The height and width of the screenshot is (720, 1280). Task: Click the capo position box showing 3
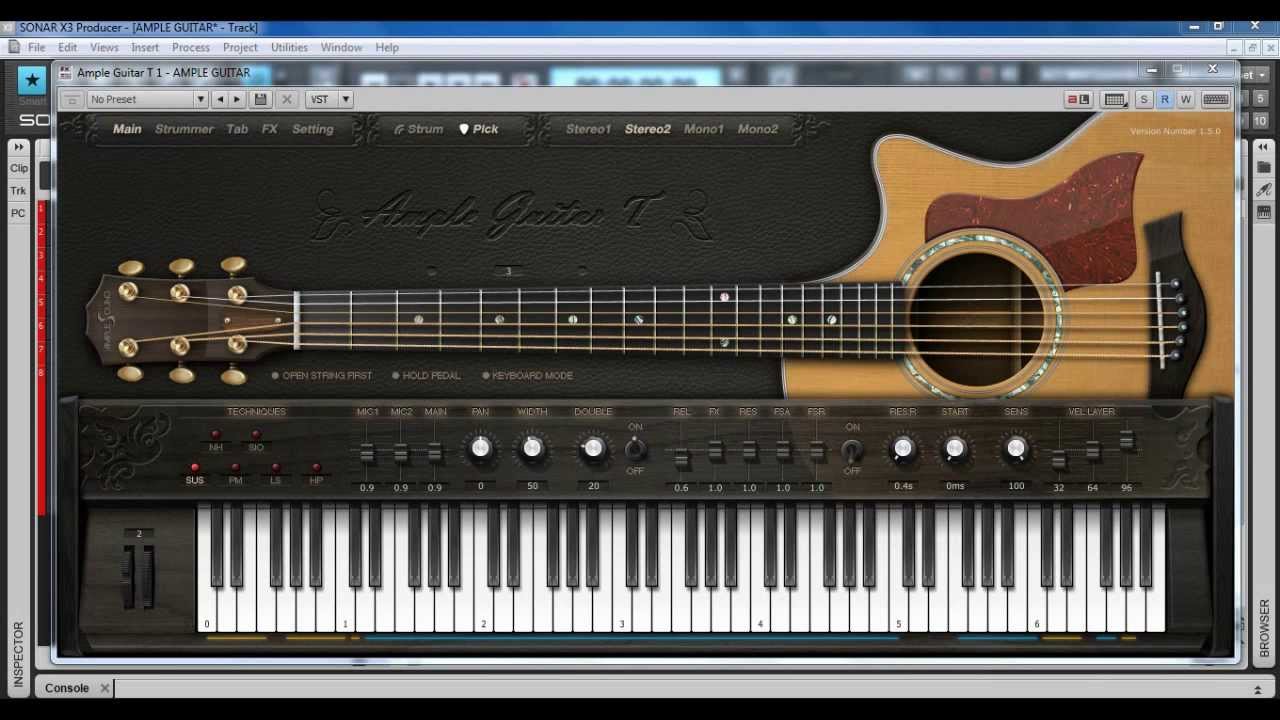pos(508,272)
